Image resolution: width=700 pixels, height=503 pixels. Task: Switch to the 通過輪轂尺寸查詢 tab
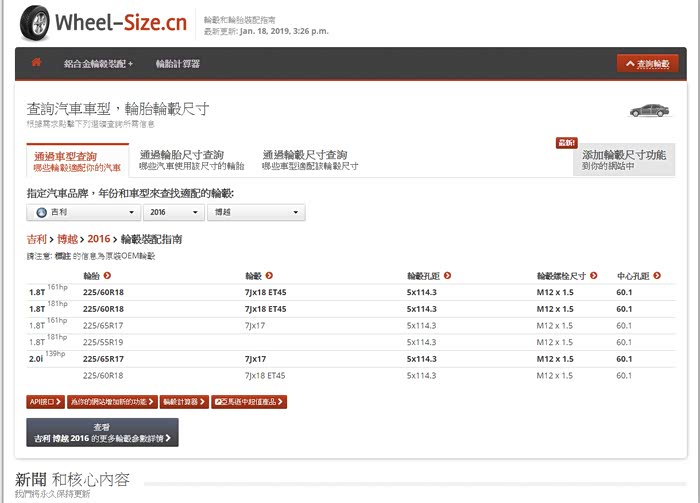pyautogui.click(x=310, y=160)
